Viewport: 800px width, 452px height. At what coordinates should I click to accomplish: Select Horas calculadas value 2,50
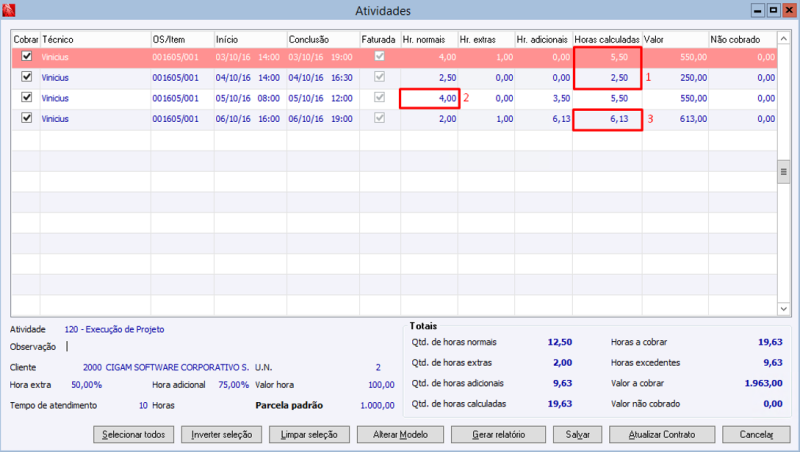pos(619,78)
